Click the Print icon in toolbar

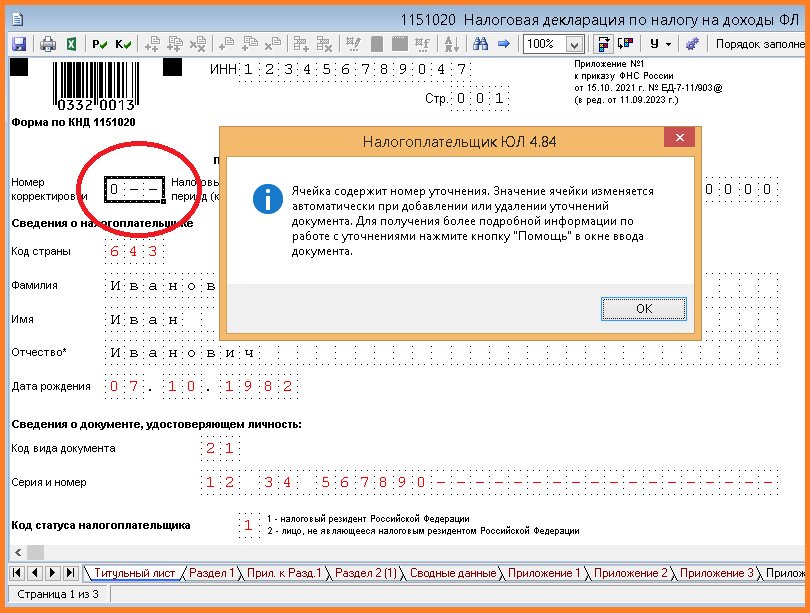point(48,44)
